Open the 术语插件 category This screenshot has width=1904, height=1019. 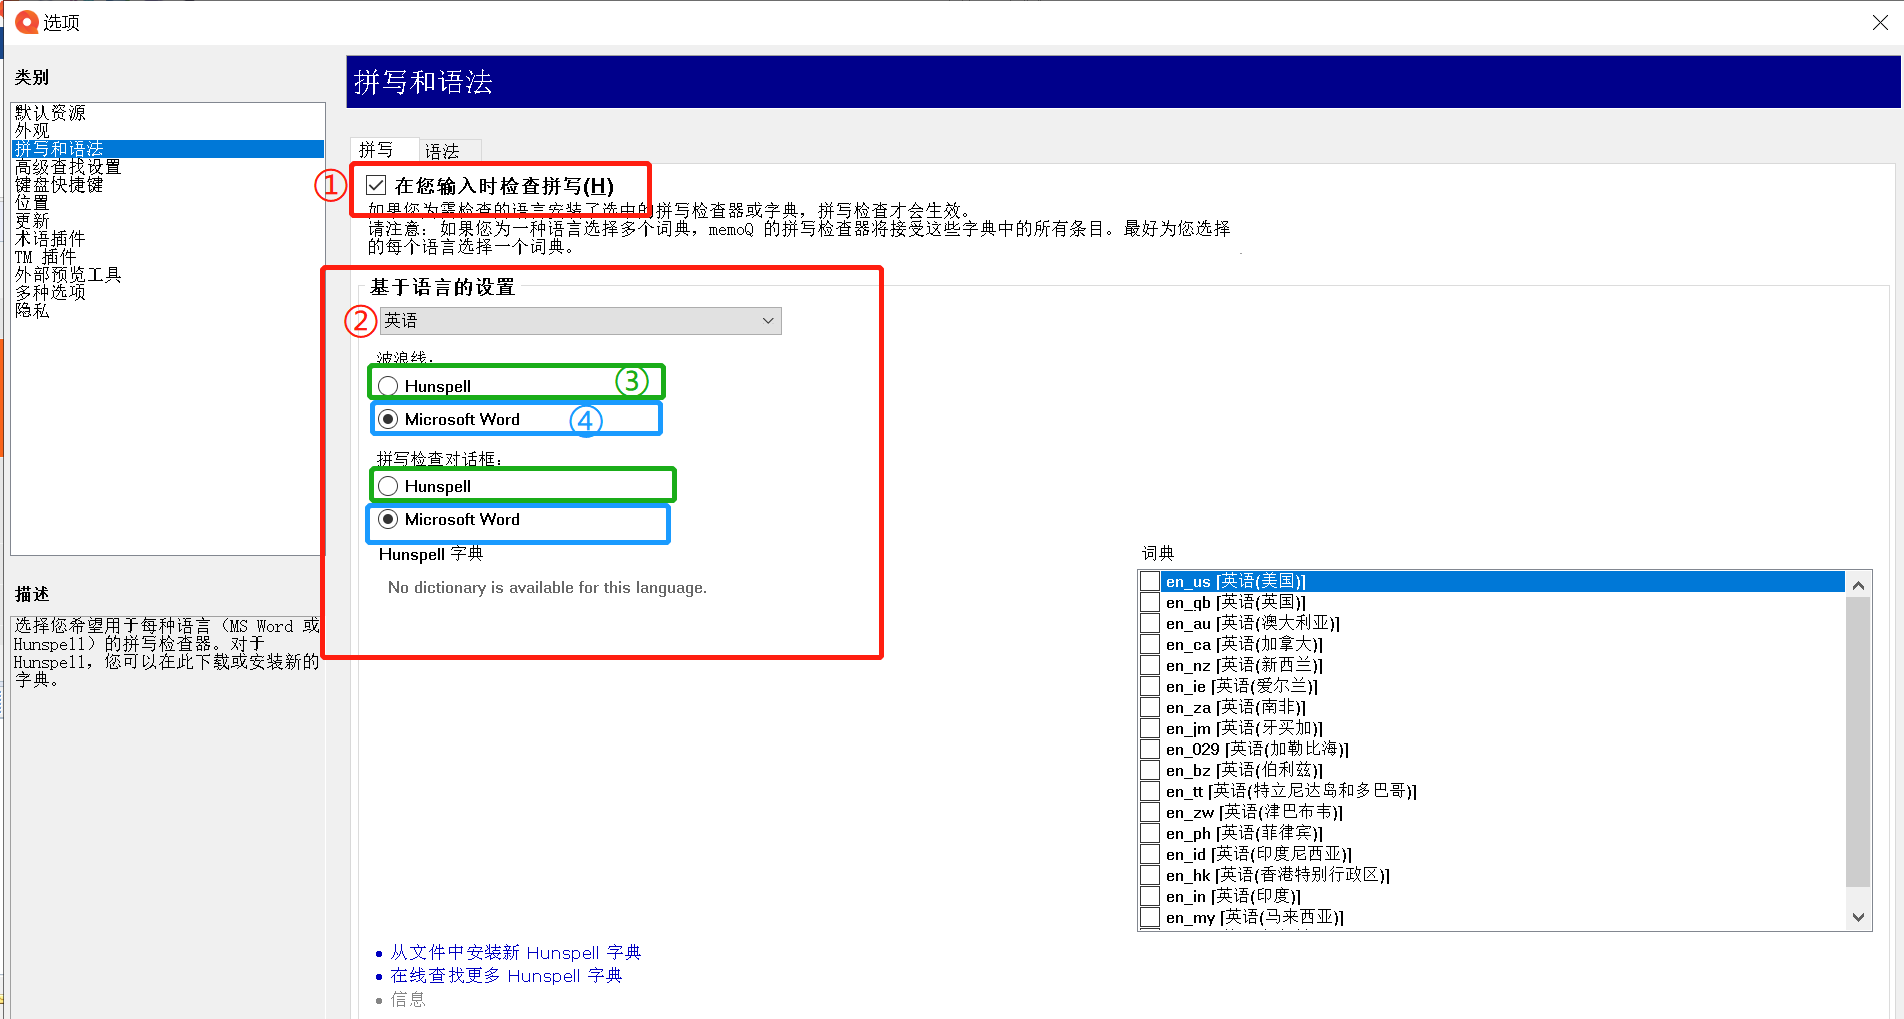50,239
